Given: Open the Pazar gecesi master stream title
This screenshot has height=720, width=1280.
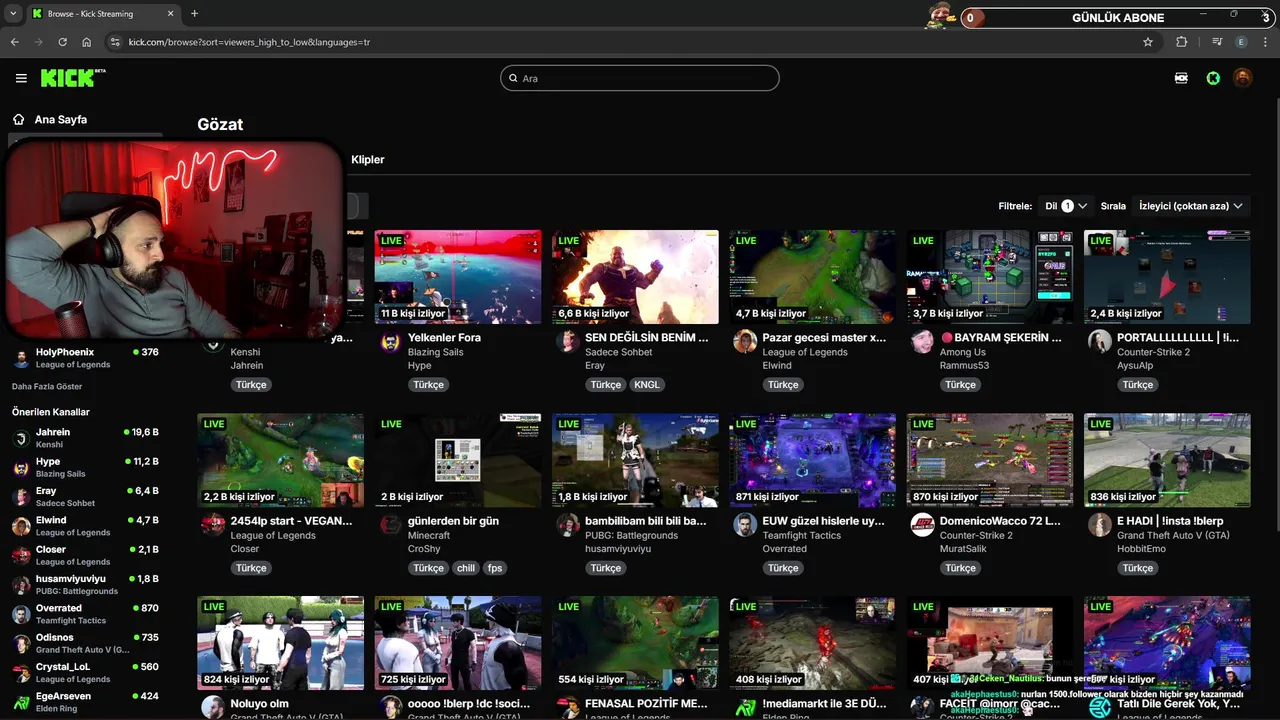Looking at the screenshot, I should coord(824,337).
